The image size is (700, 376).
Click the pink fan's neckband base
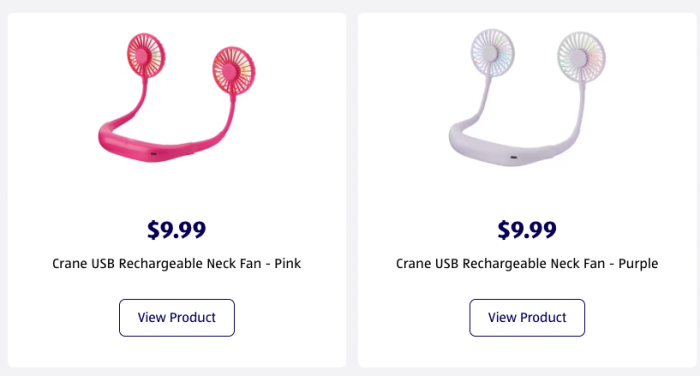coord(147,147)
